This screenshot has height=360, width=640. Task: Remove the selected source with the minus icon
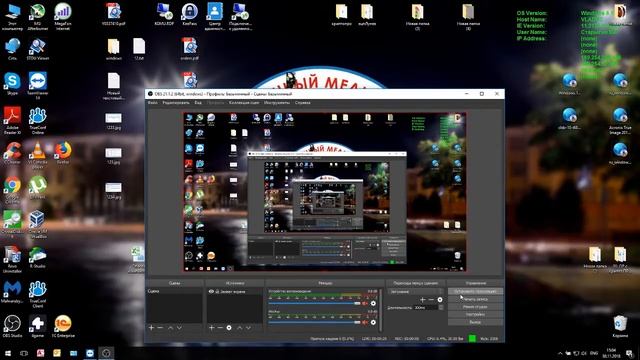[220, 328]
